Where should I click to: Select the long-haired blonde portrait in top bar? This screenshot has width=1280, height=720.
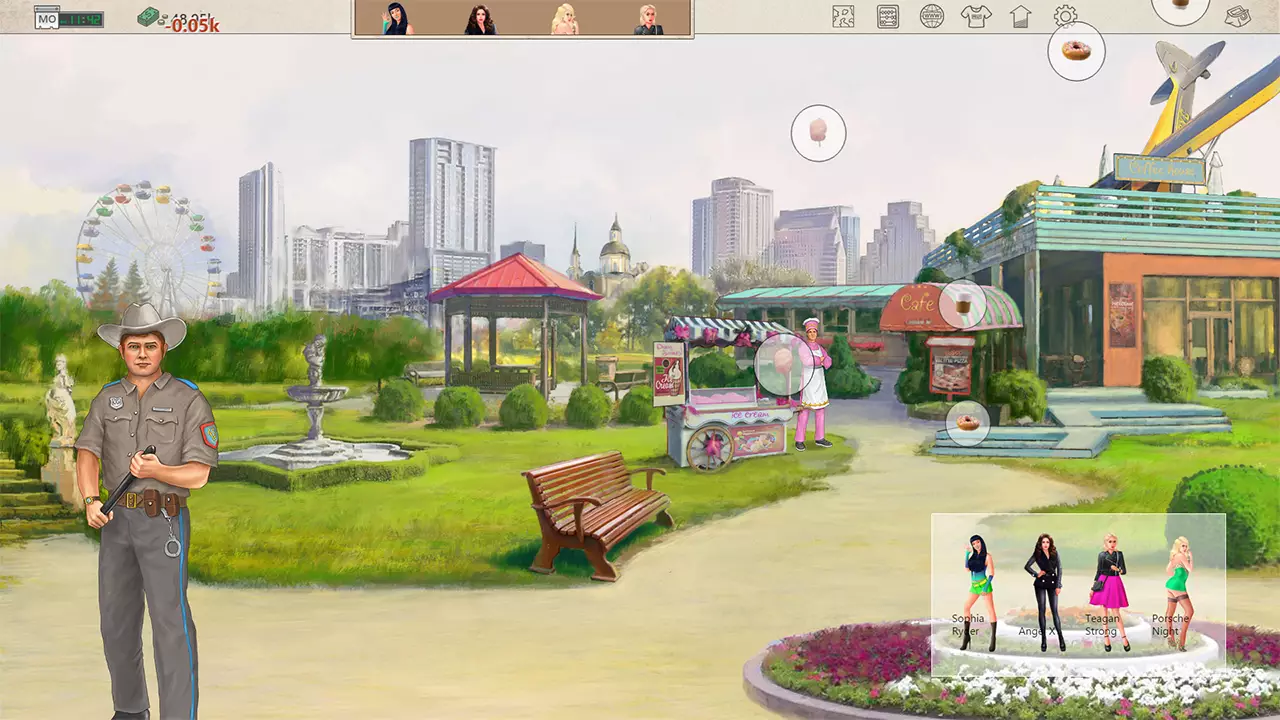tap(565, 19)
